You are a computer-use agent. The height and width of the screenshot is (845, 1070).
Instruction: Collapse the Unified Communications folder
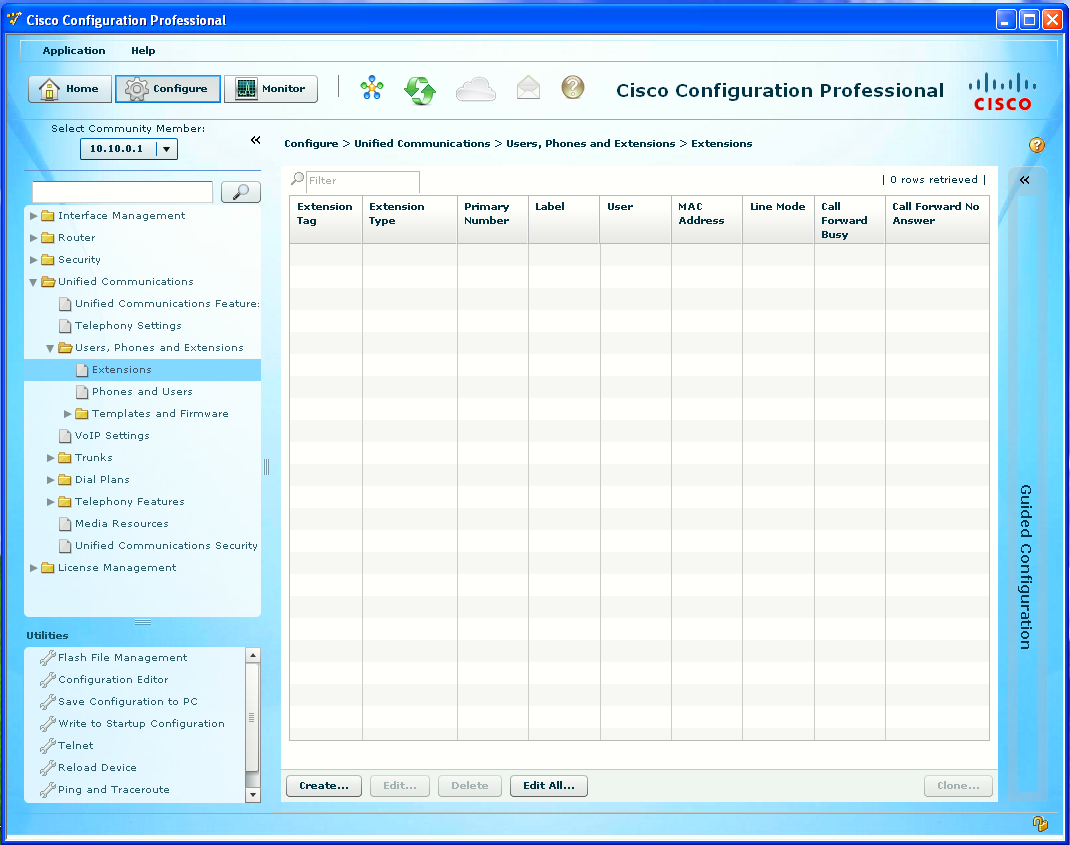point(33,282)
